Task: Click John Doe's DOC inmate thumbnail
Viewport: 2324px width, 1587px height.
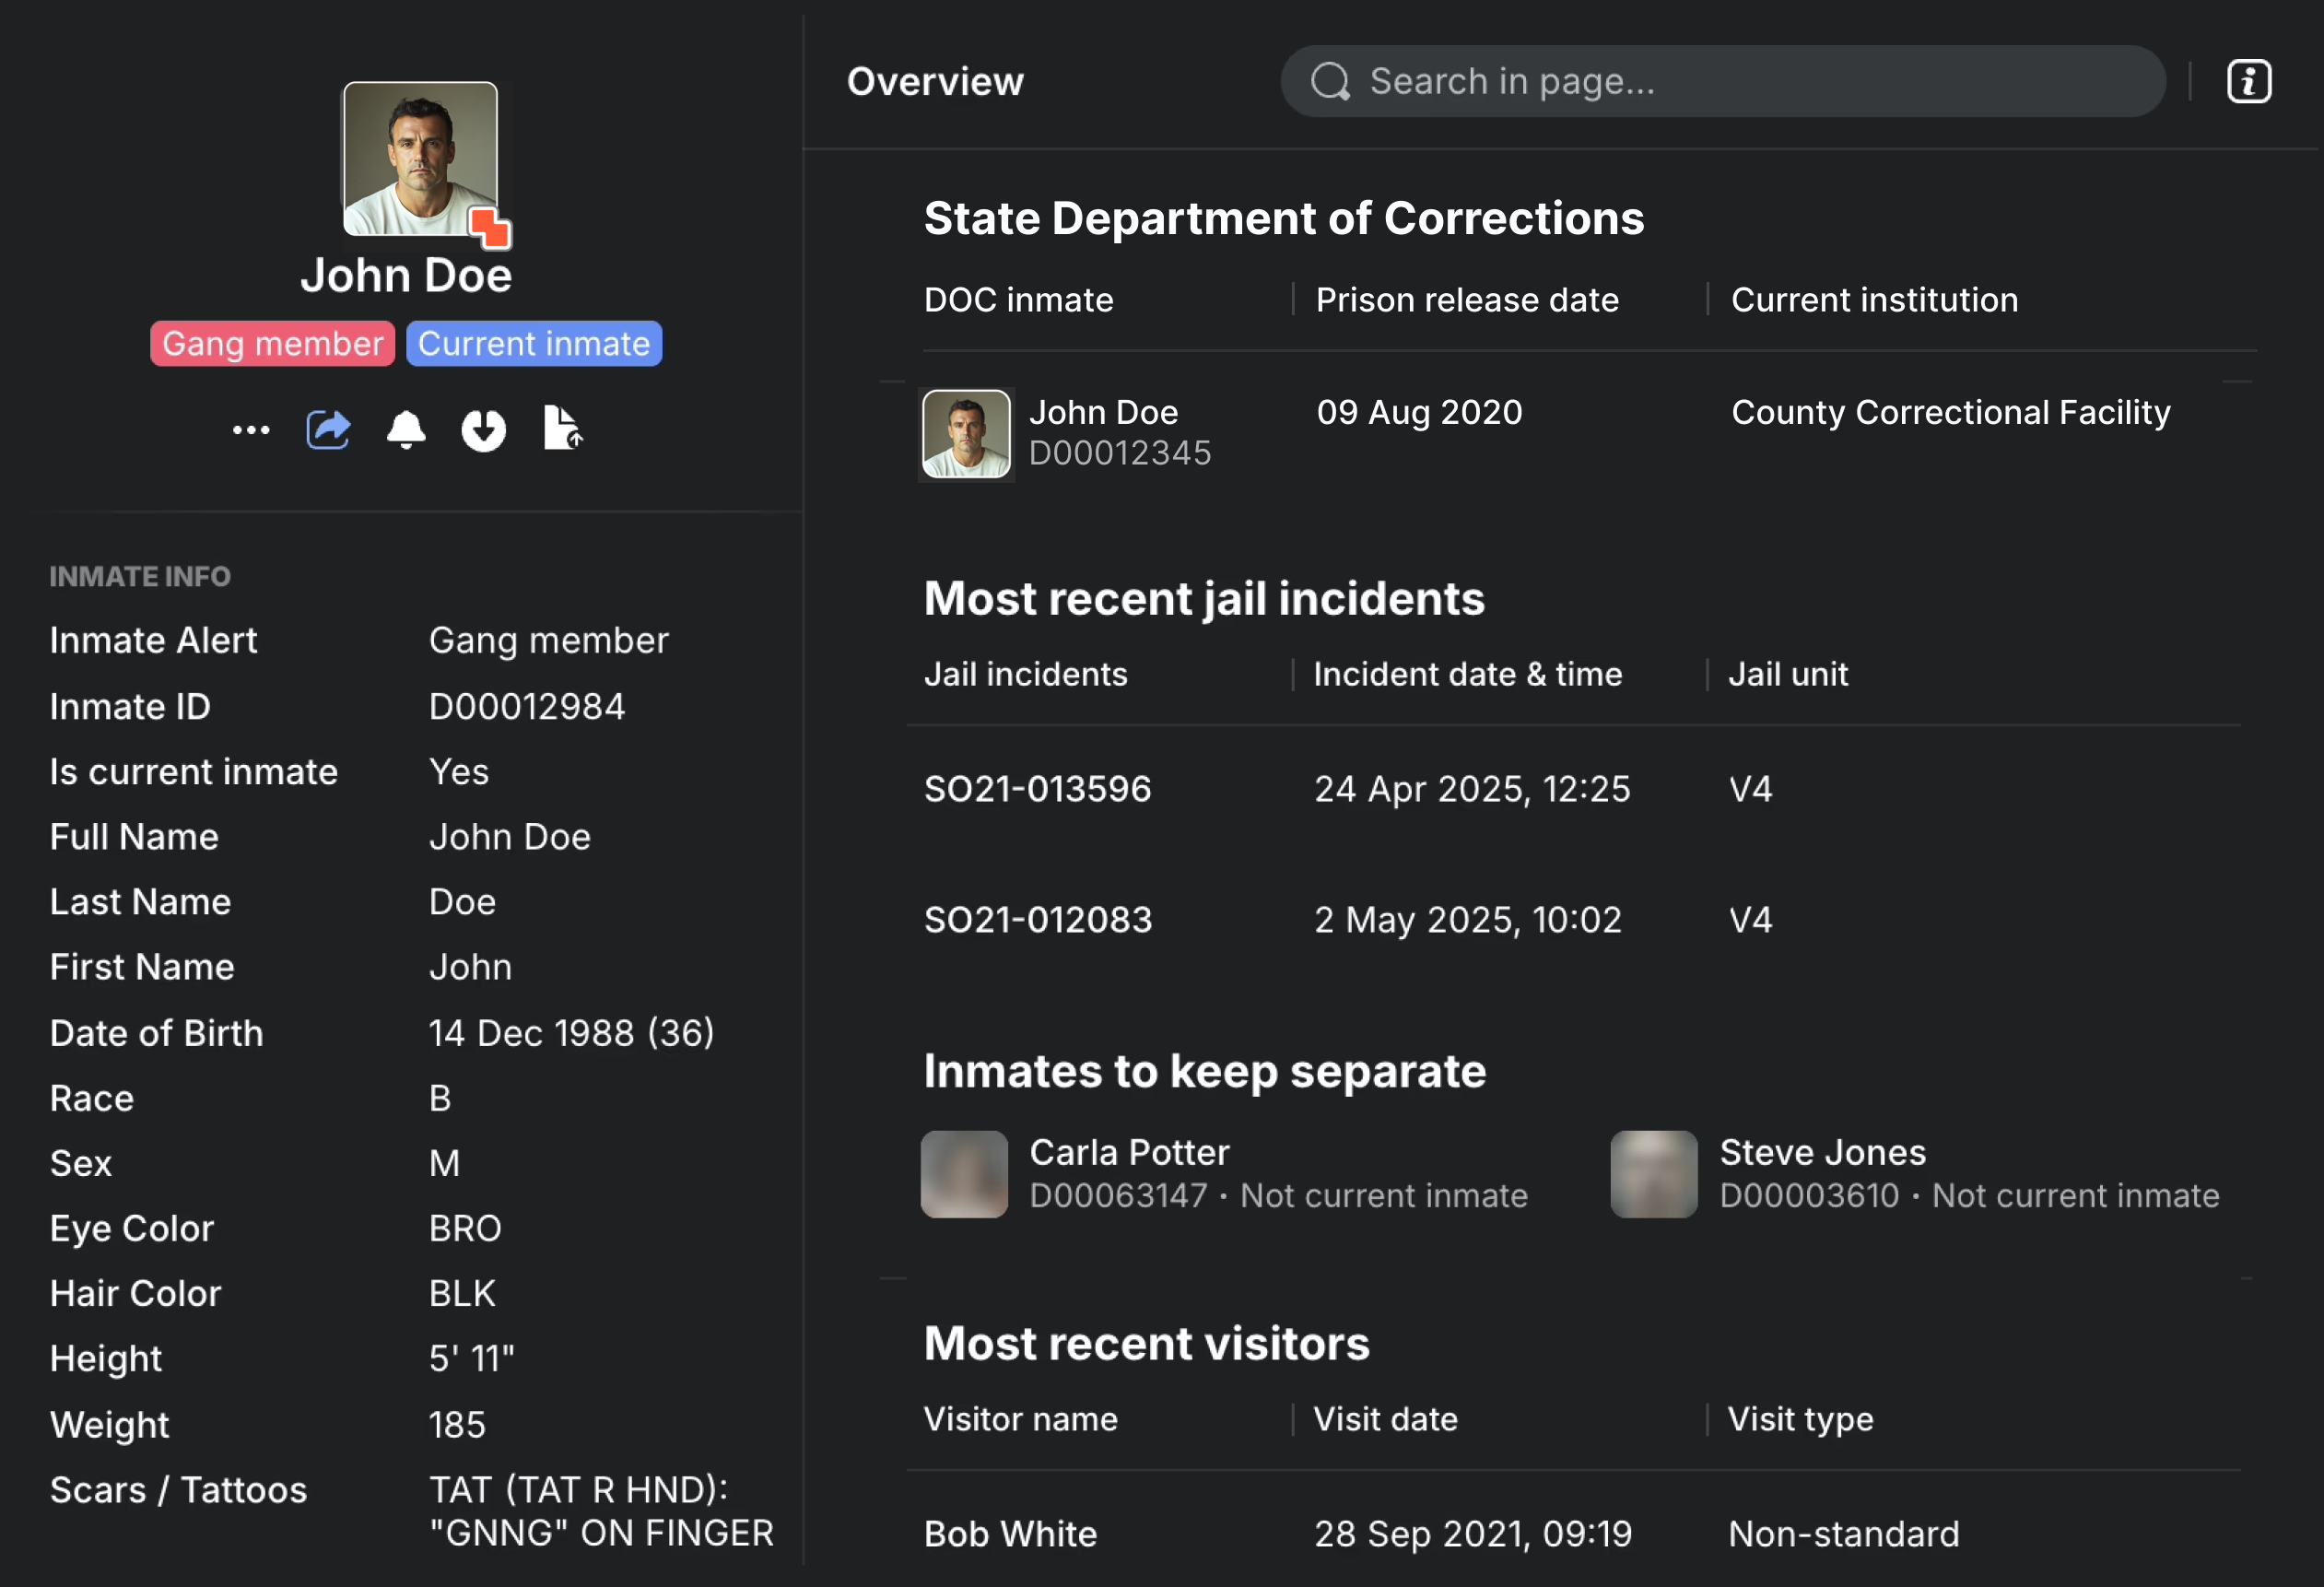Action: coord(965,434)
